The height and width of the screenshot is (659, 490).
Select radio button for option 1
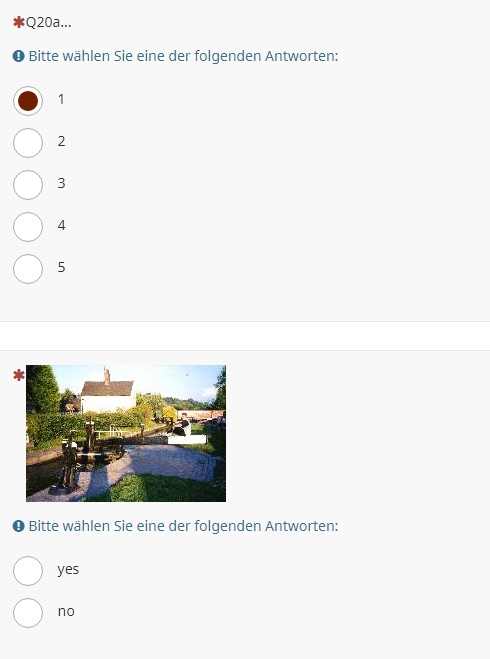coord(28,101)
